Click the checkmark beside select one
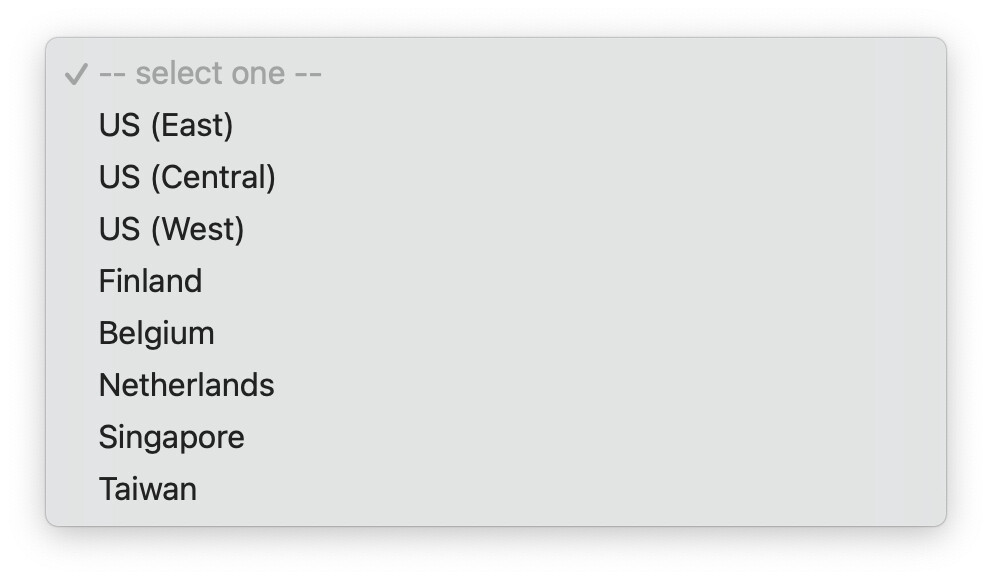The width and height of the screenshot is (992, 580). [76, 75]
